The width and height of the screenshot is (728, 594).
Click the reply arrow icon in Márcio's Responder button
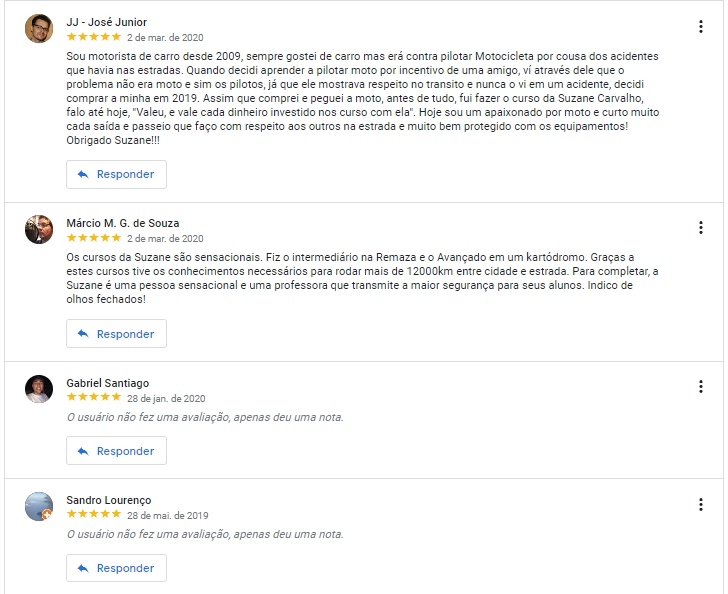83,333
